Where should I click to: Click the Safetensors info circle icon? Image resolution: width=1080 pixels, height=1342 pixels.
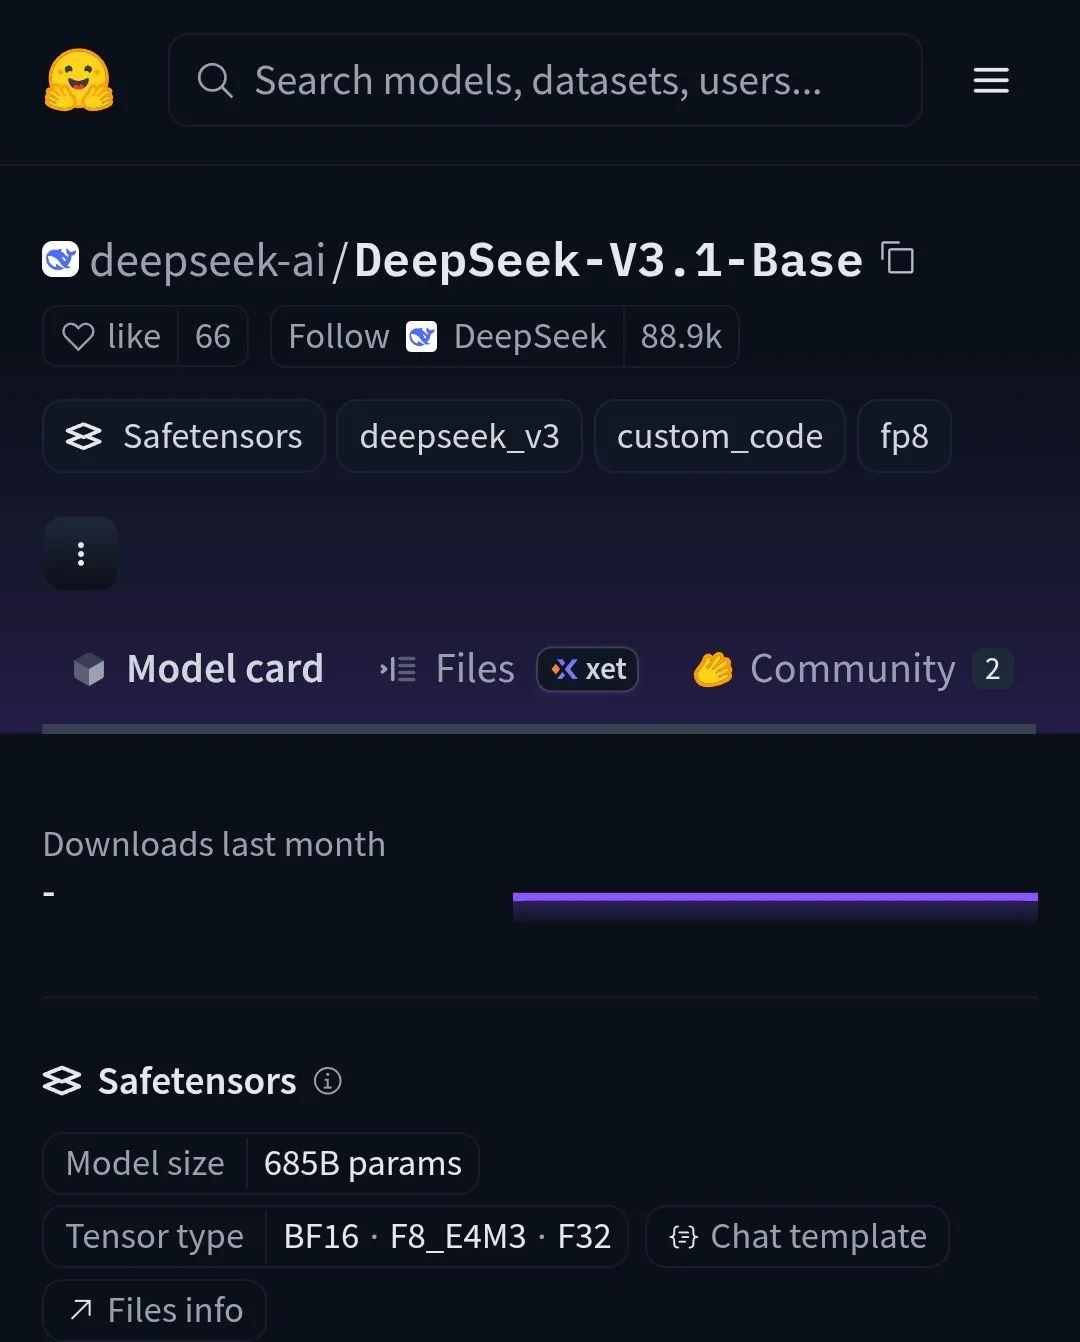pyautogui.click(x=328, y=1081)
